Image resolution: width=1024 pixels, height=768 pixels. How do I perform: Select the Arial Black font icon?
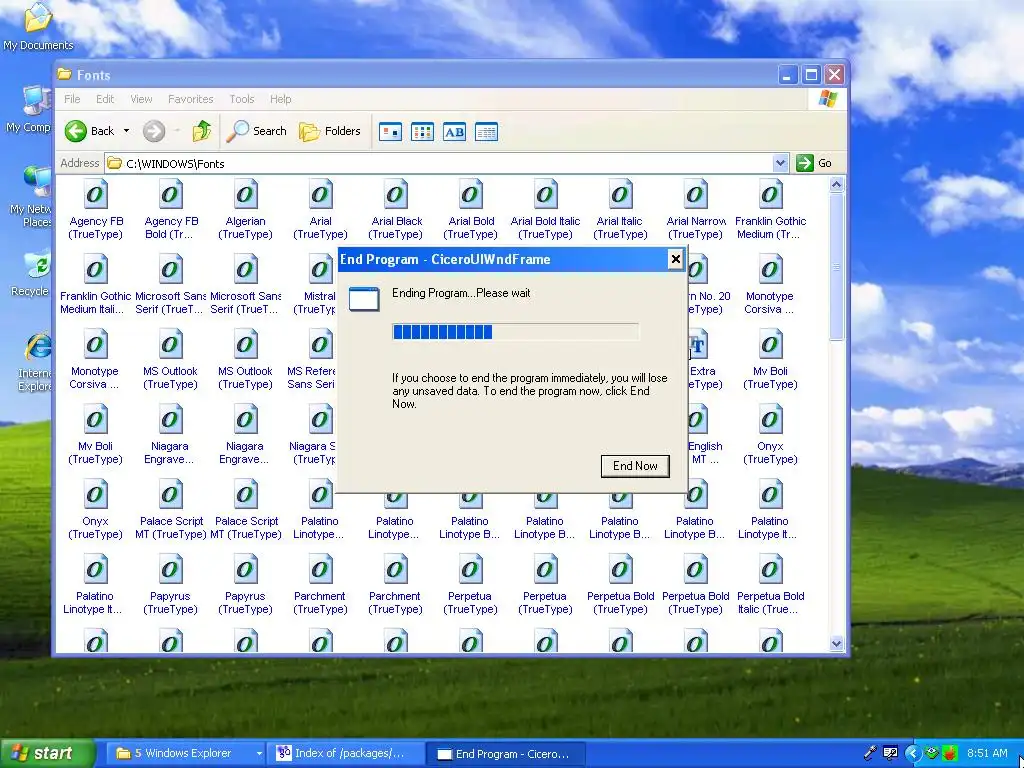pos(396,210)
